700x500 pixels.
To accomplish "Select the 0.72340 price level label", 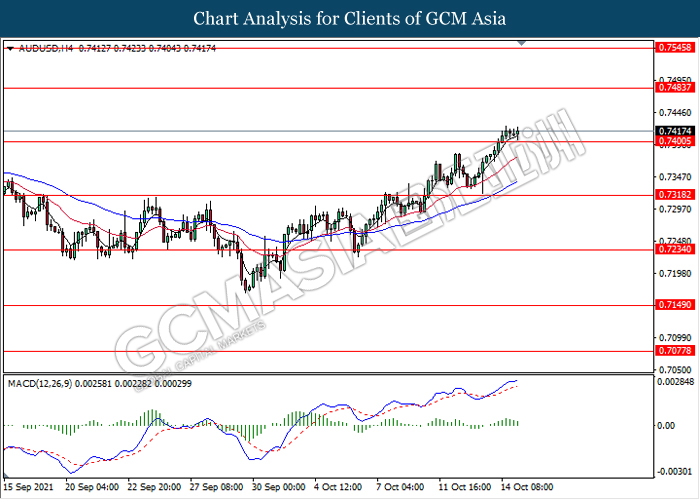I will coord(675,249).
